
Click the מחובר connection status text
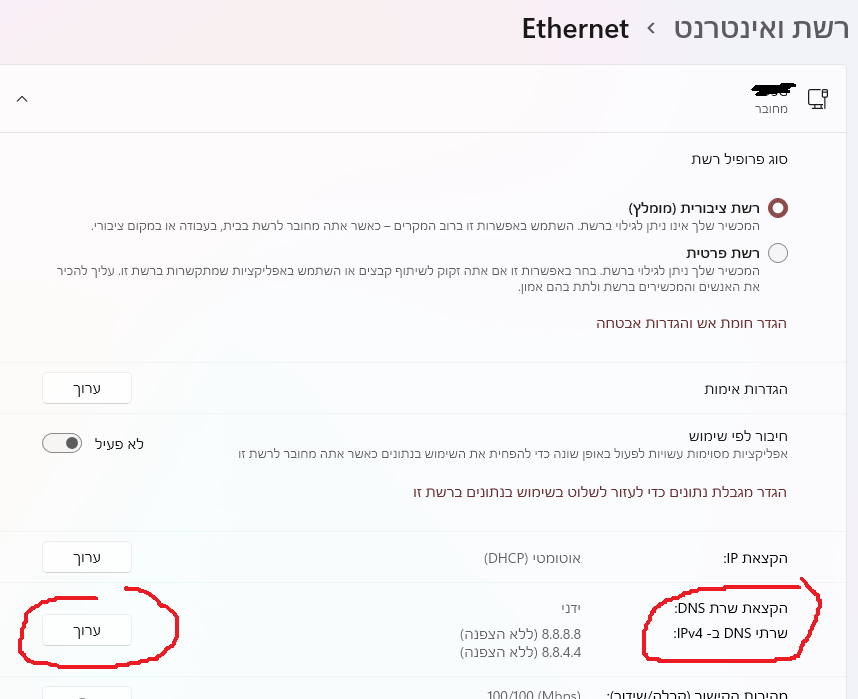click(771, 108)
